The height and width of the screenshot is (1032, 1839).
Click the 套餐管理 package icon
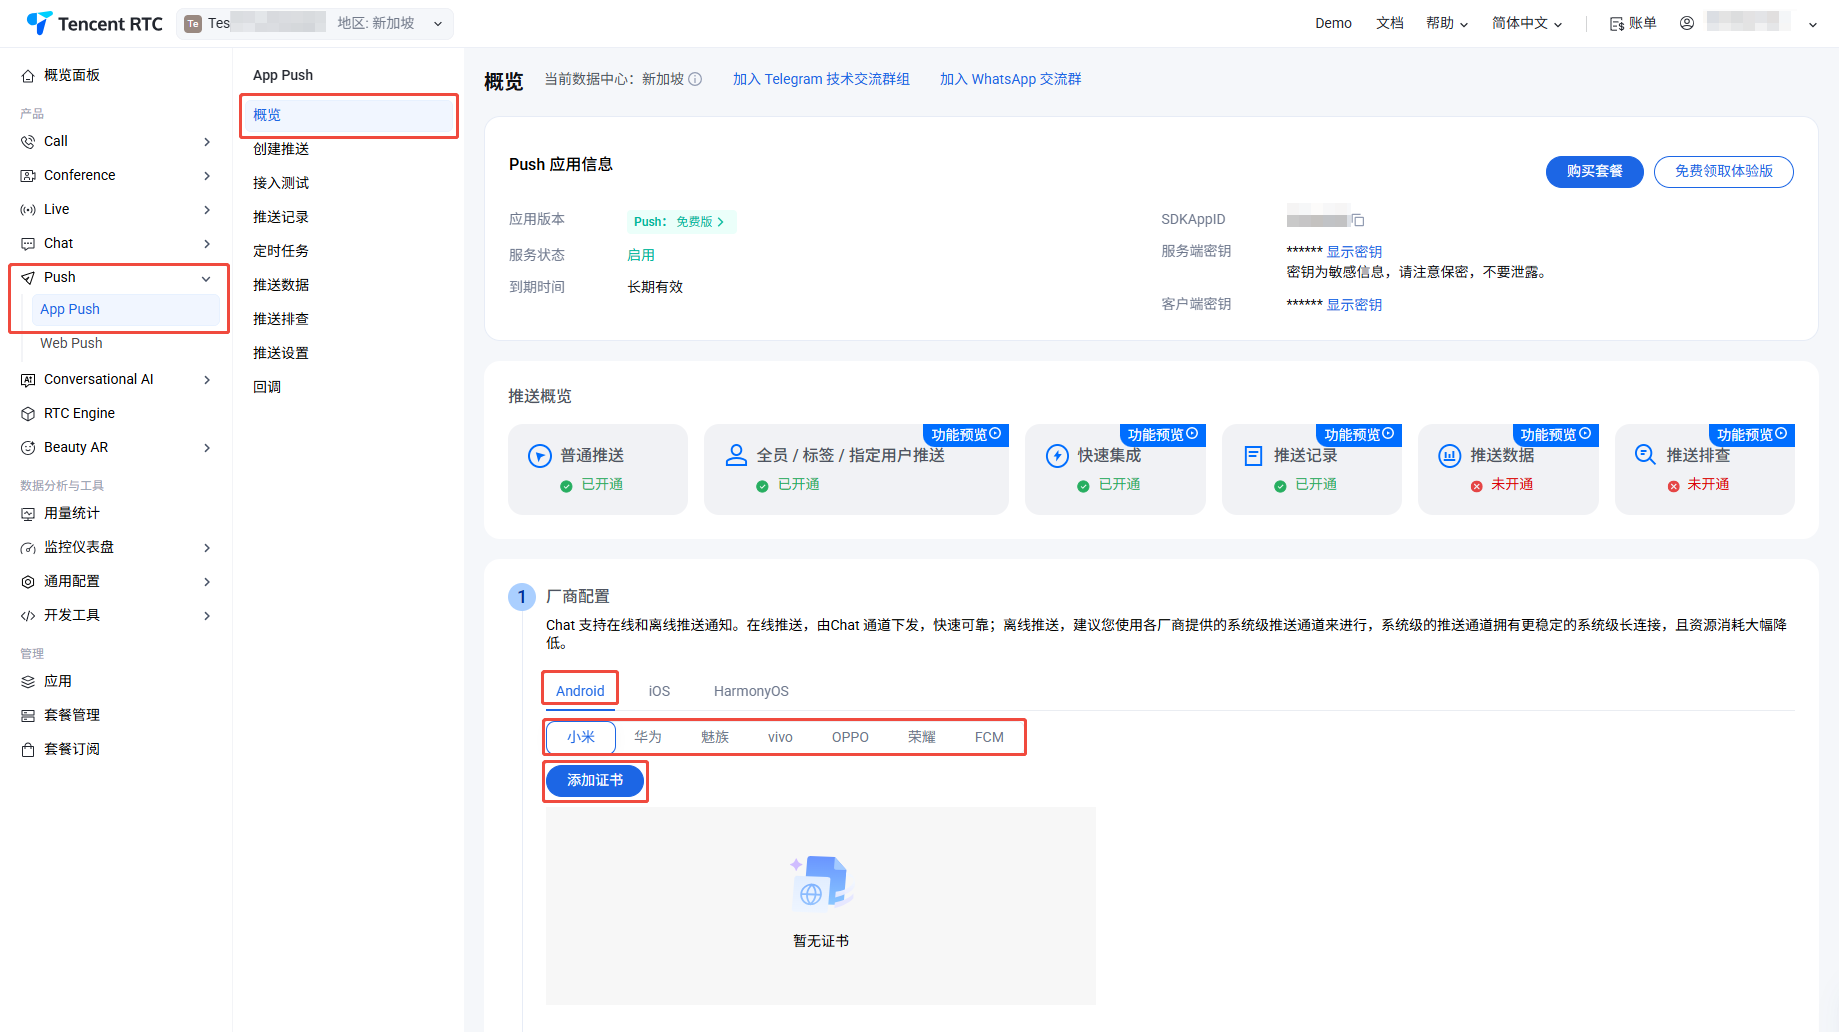pyautogui.click(x=28, y=716)
